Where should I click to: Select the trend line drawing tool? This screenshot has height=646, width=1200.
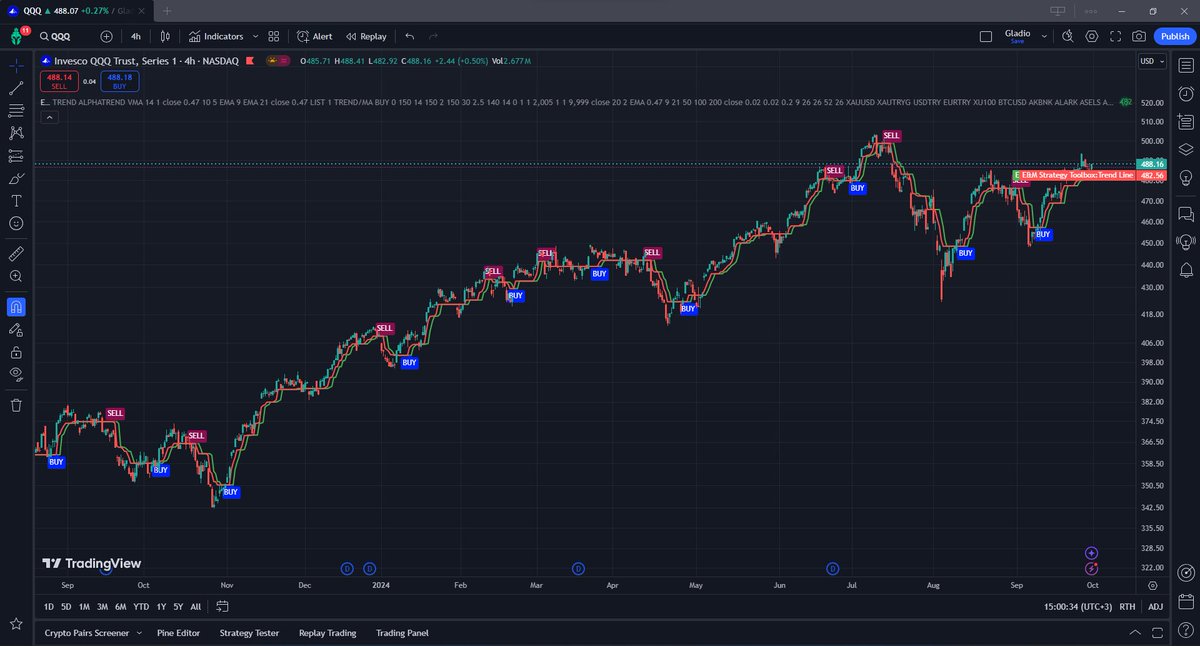[x=16, y=88]
